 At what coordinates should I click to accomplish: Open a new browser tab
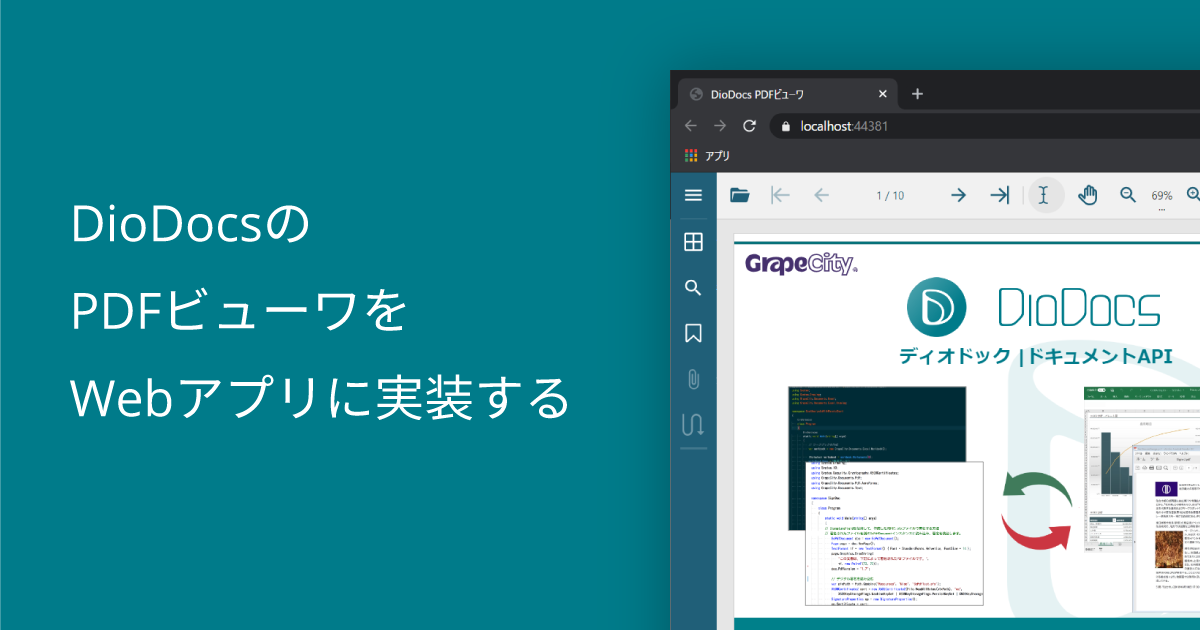click(917, 94)
